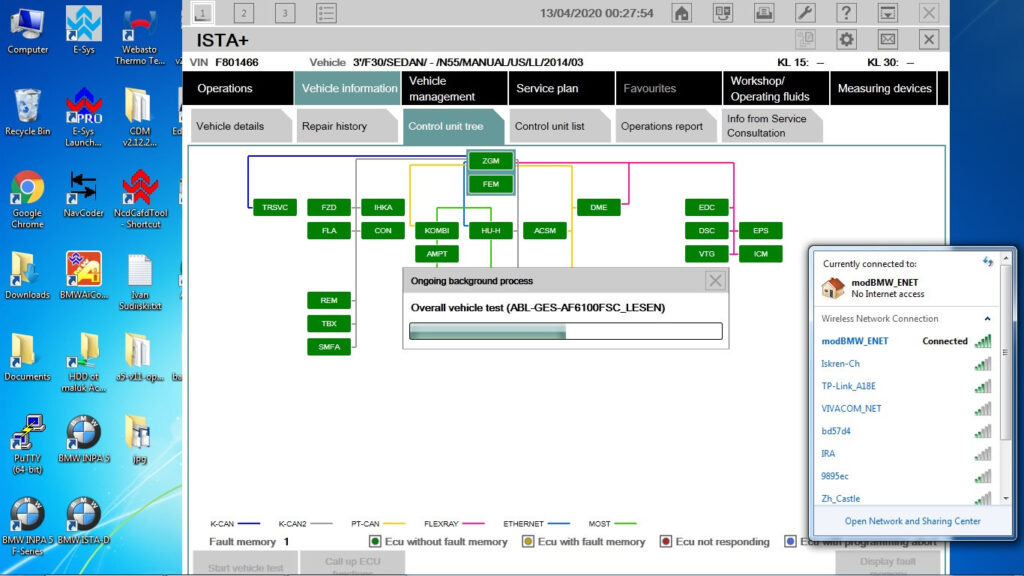Image resolution: width=1024 pixels, height=576 pixels.
Task: Click the overall vehicle test progress bar
Action: pyautogui.click(x=566, y=331)
